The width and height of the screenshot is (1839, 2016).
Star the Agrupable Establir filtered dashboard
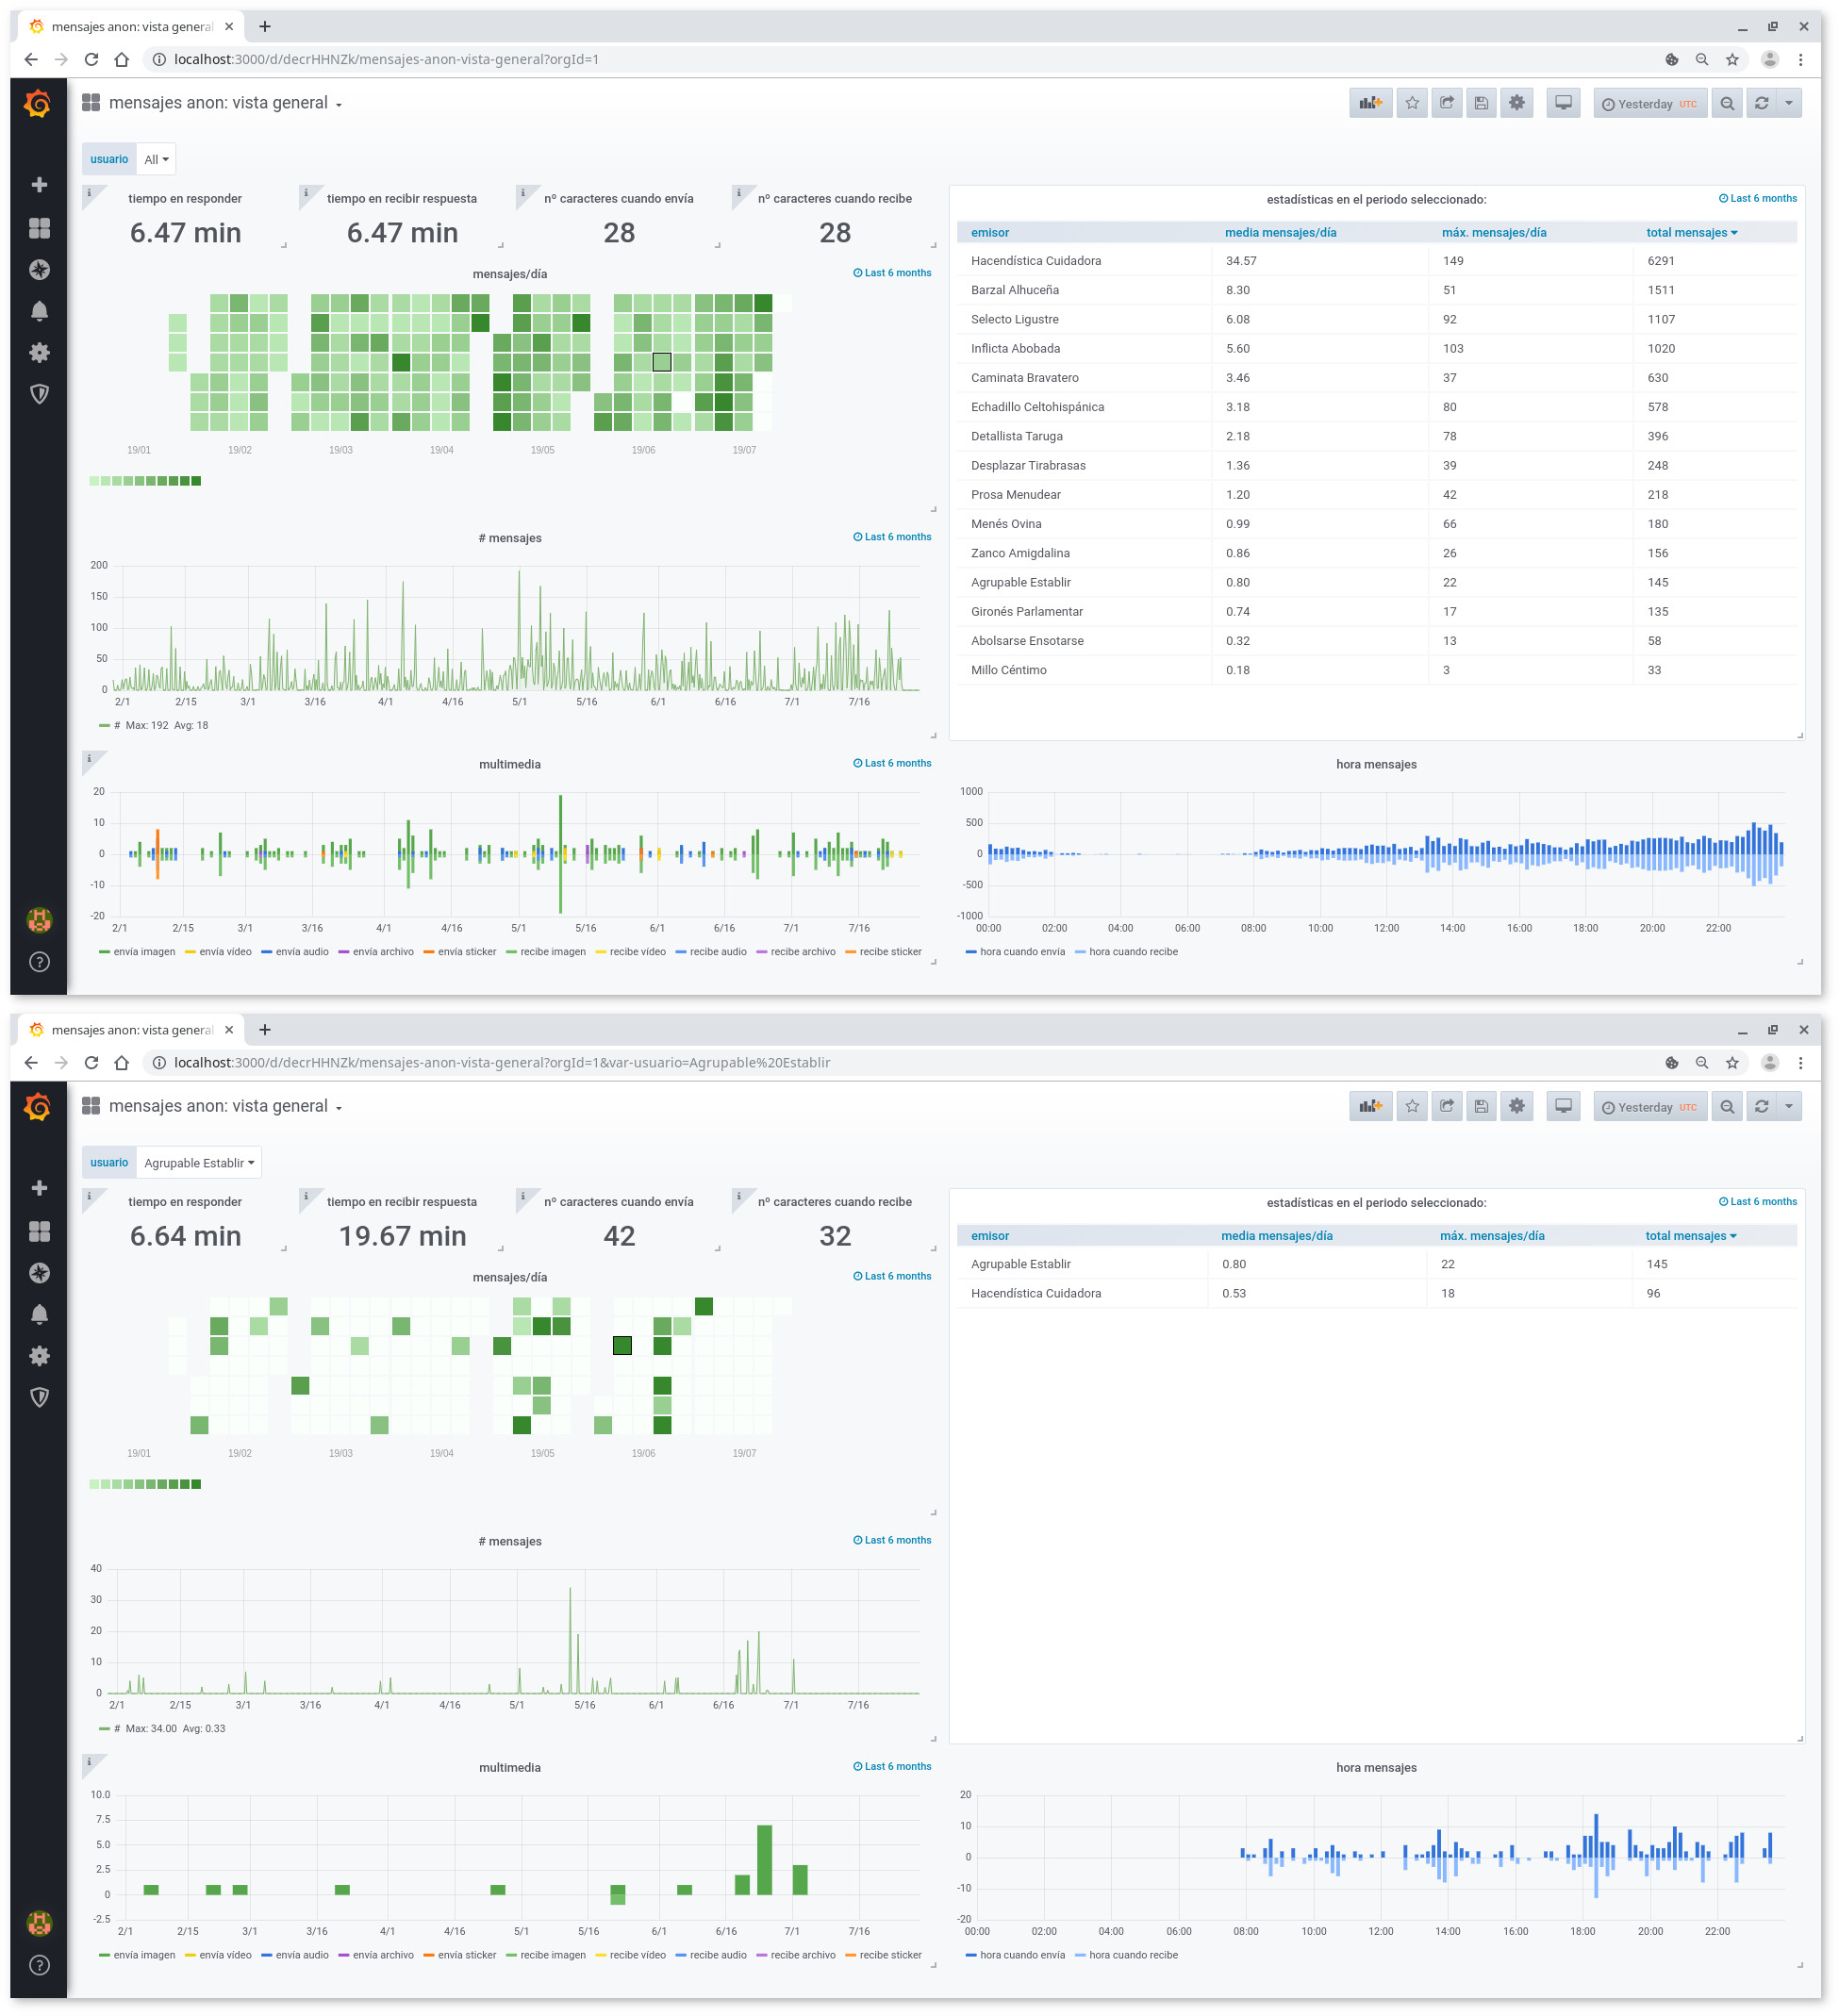1411,1106
